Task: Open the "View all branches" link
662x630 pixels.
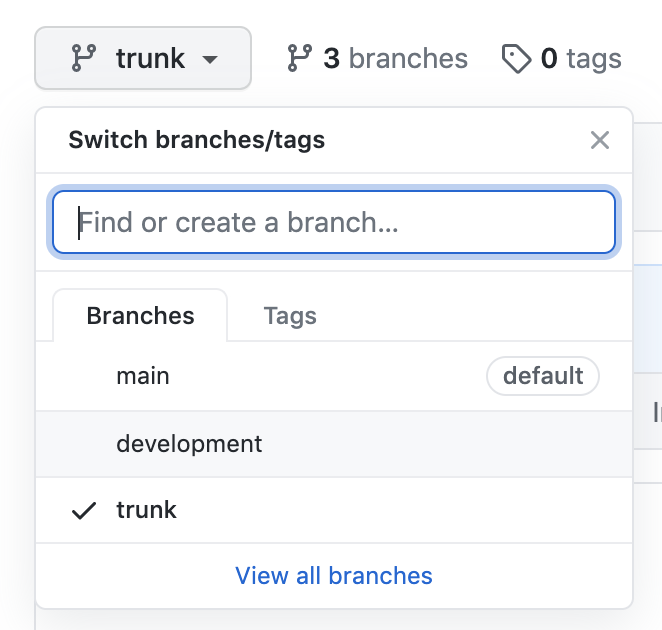Action: click(334, 576)
